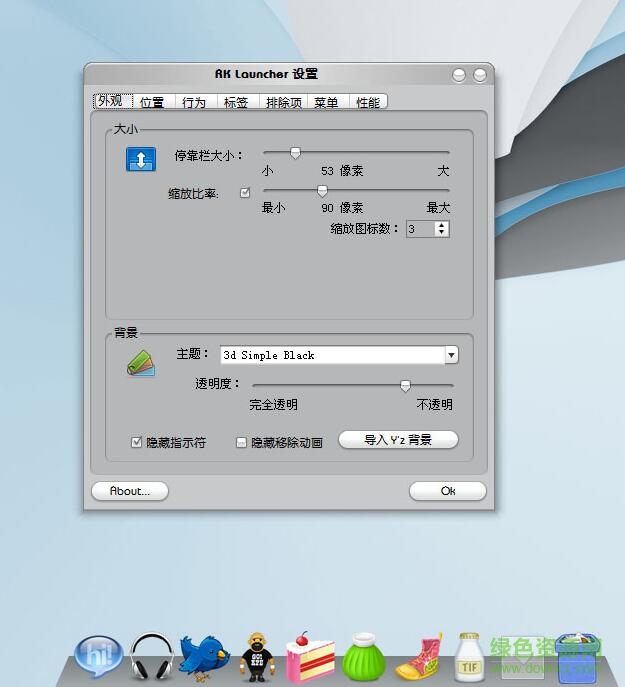The width and height of the screenshot is (625, 687).
Task: Uncheck the 隐藏指示符 checkbox
Action: pos(137,442)
